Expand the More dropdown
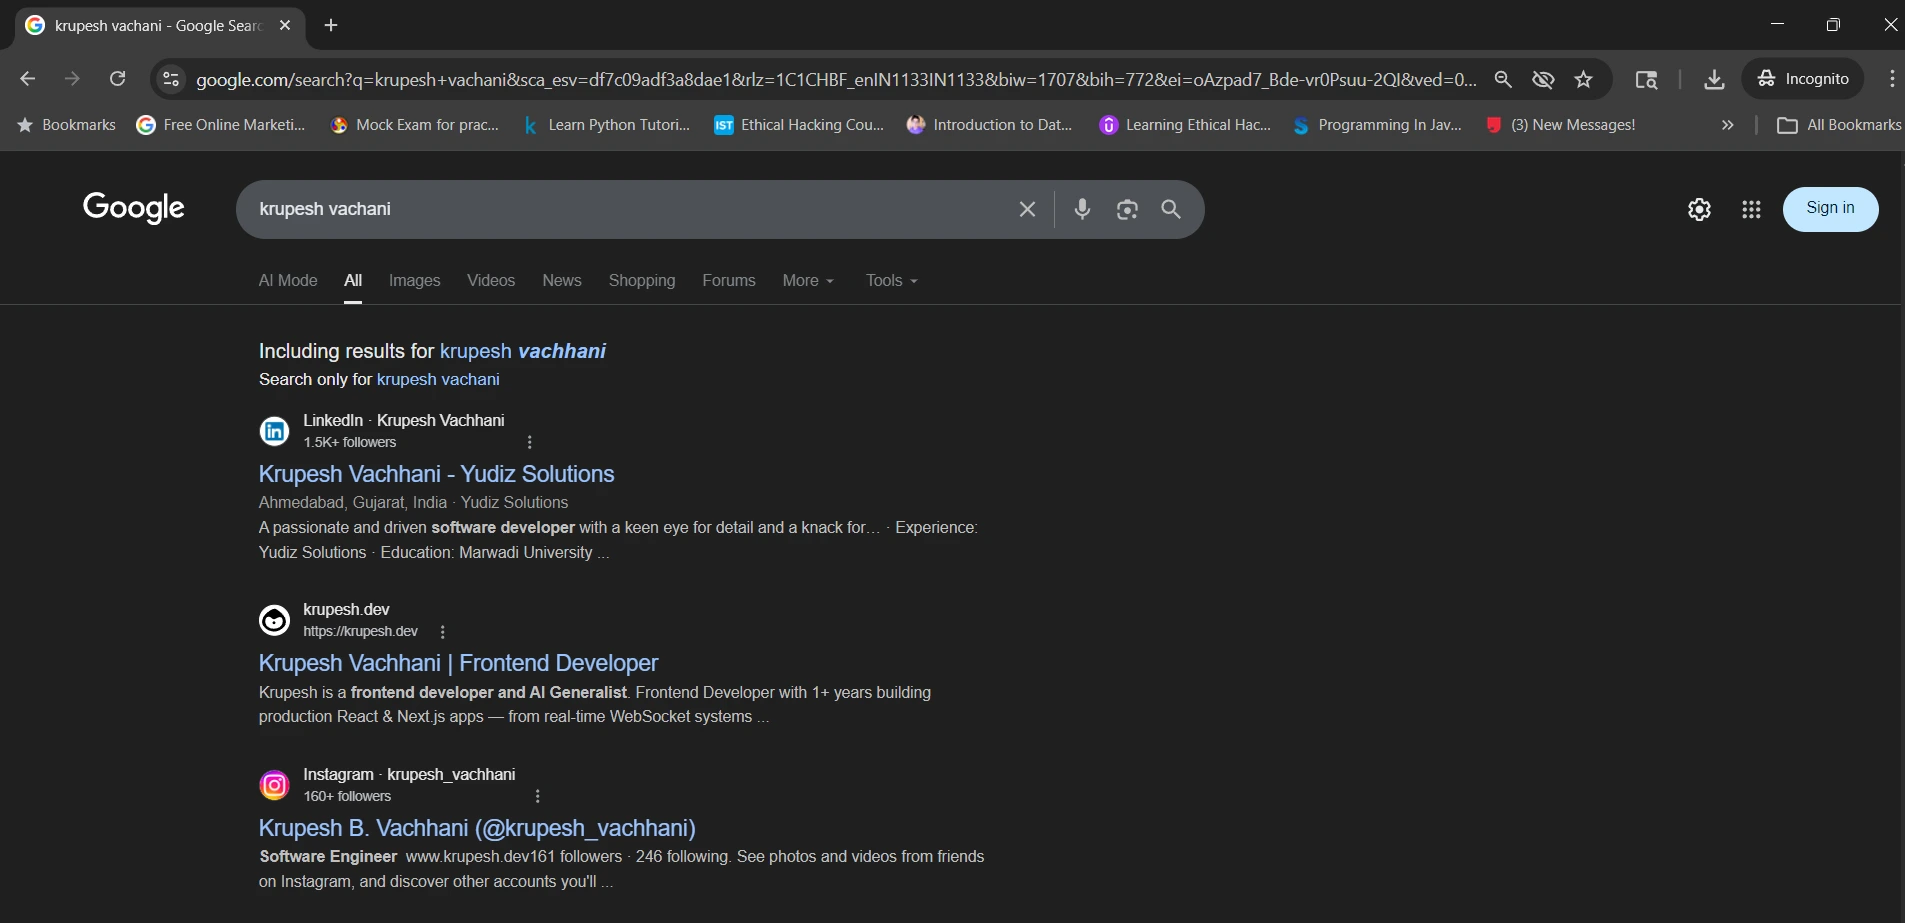This screenshot has width=1905, height=923. [x=808, y=281]
